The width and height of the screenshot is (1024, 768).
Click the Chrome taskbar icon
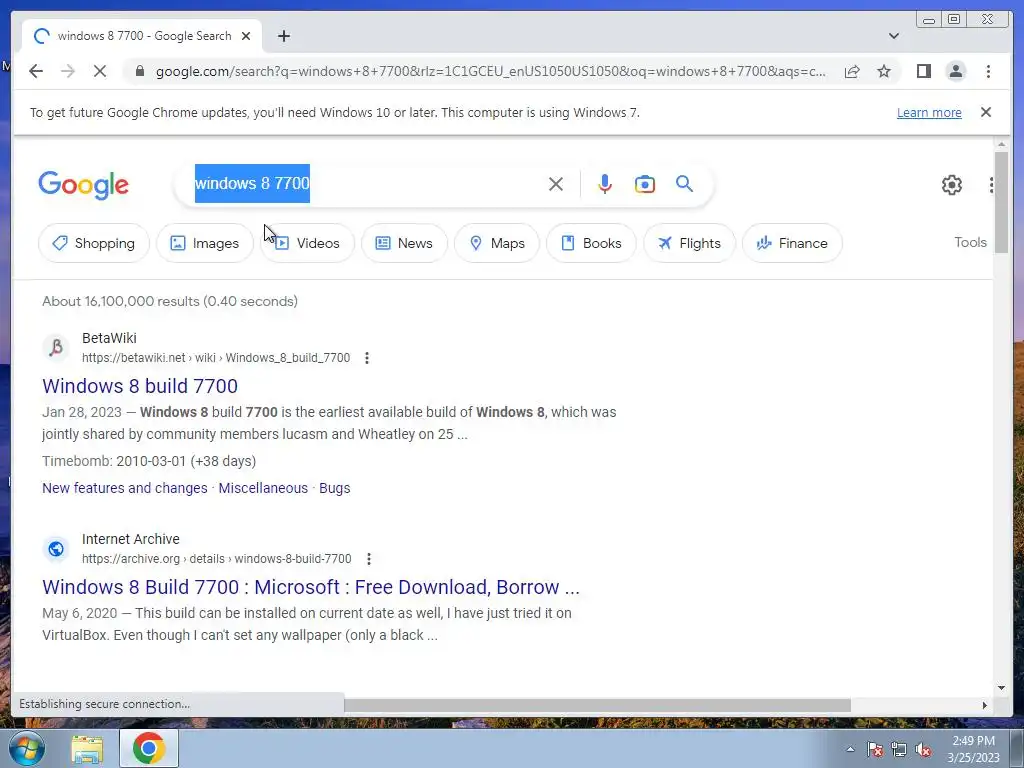[x=149, y=748]
